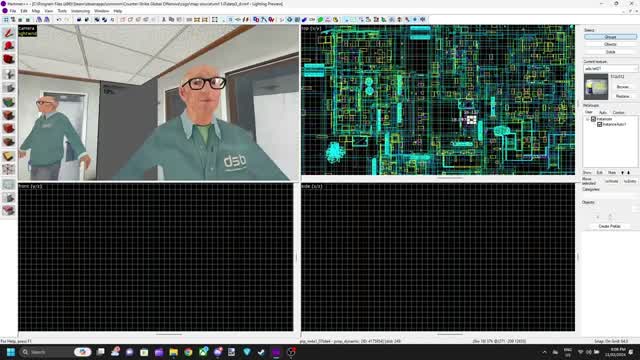Click the larger grid size icon
Image resolution: width=640 pixels, height=360 pixels.
click(28, 20)
